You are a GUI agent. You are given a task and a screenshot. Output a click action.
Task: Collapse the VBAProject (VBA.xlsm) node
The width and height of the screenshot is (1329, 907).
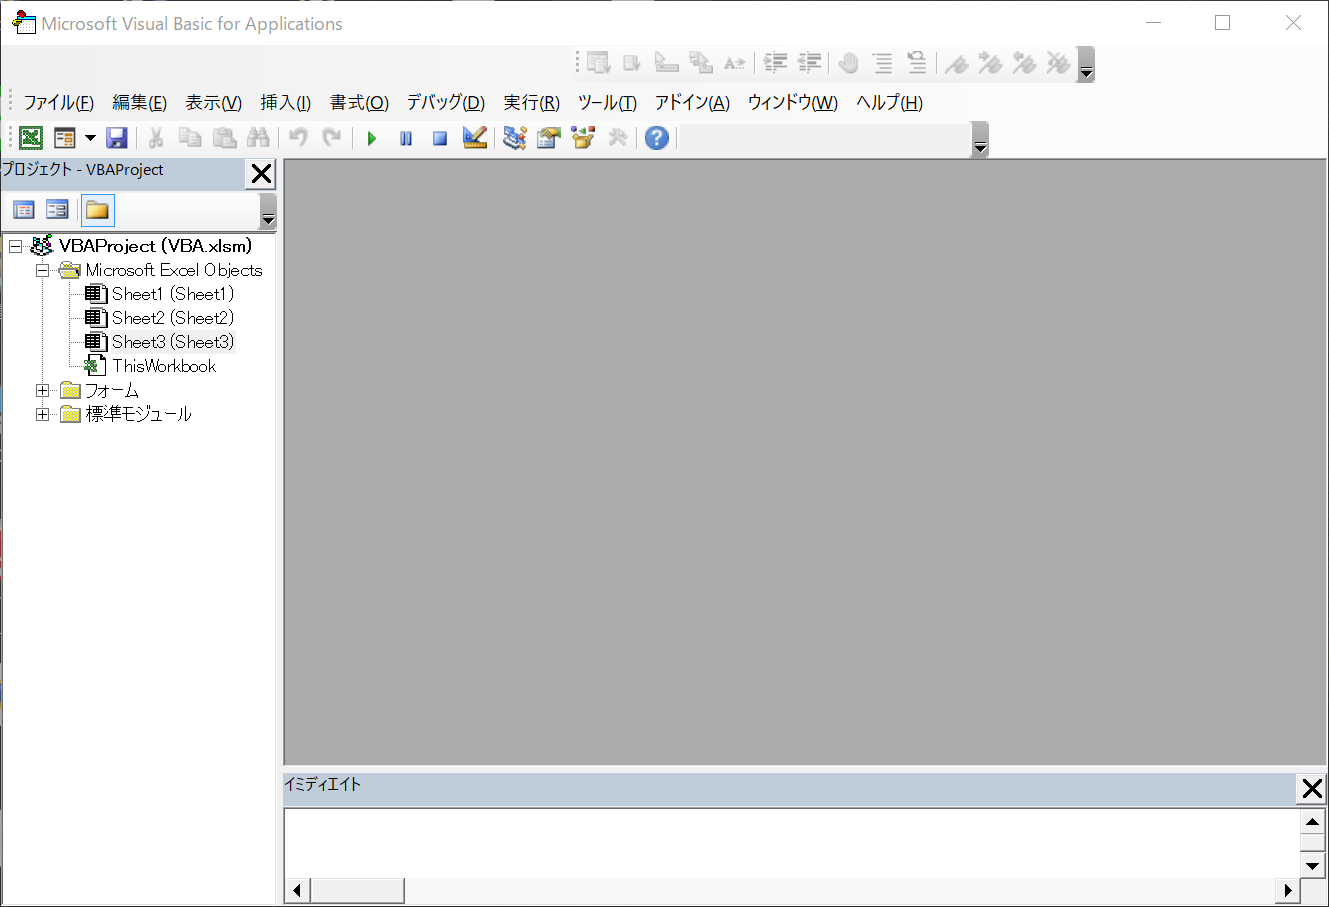(x=16, y=245)
